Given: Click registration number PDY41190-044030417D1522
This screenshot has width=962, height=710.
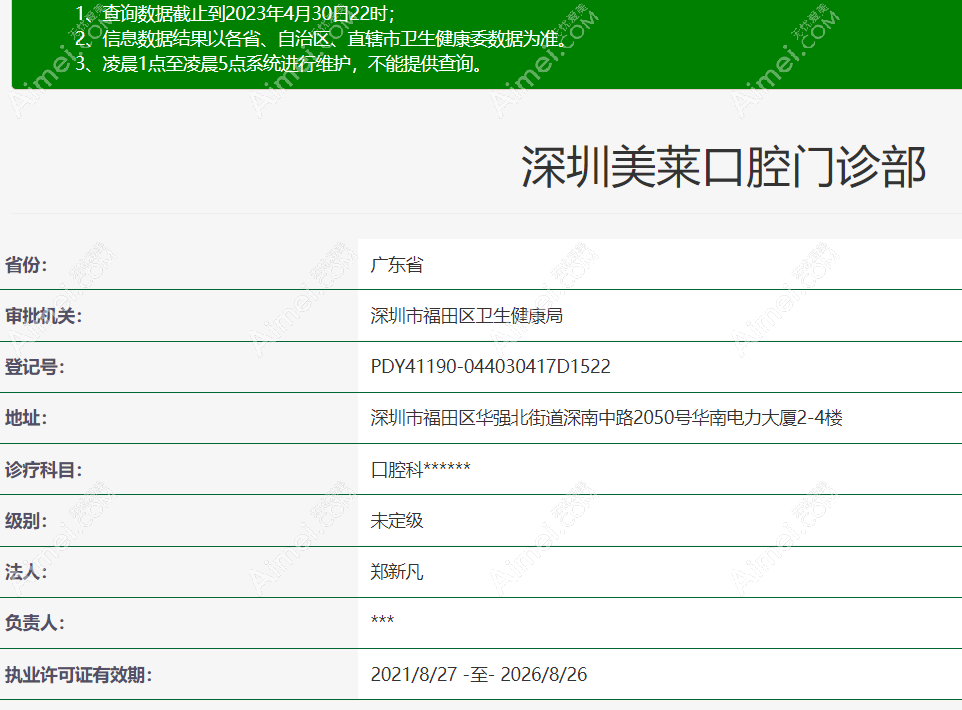Looking at the screenshot, I should click(491, 367).
